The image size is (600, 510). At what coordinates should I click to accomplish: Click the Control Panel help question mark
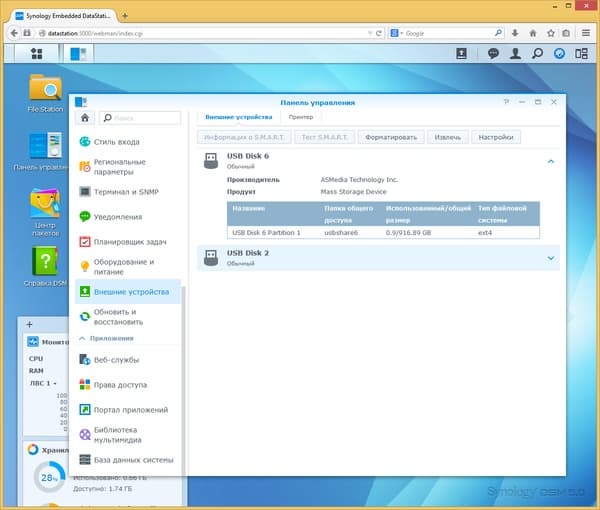[506, 102]
